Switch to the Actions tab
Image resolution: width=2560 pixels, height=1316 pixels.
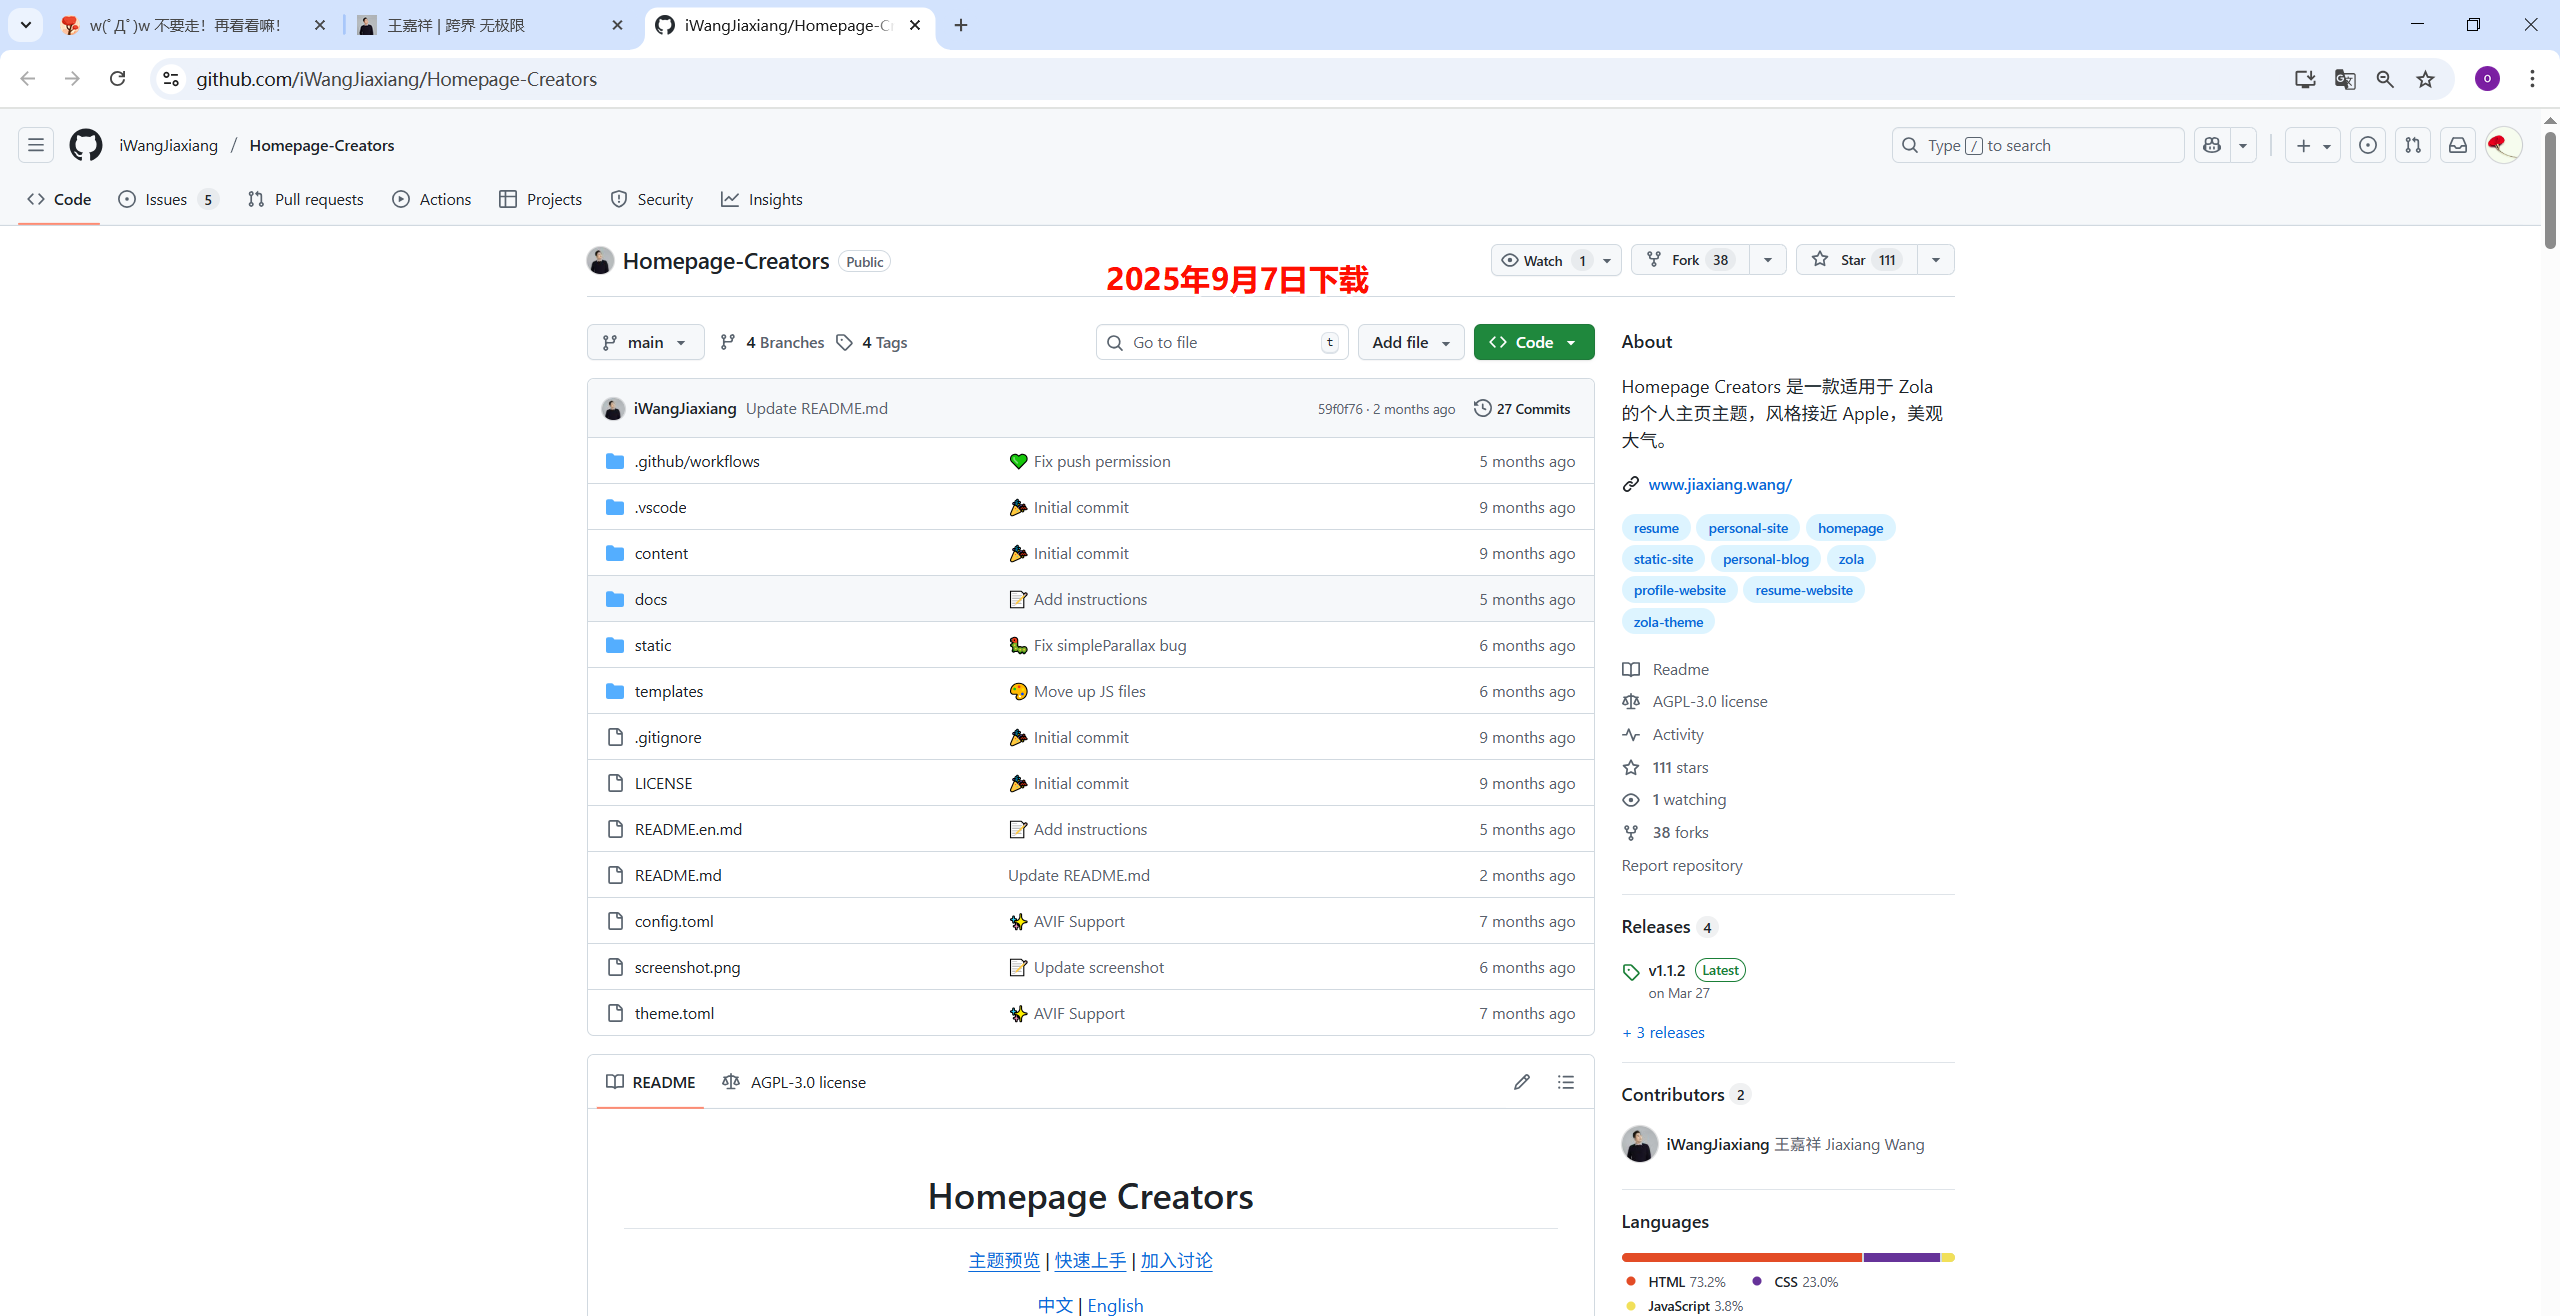pos(432,199)
